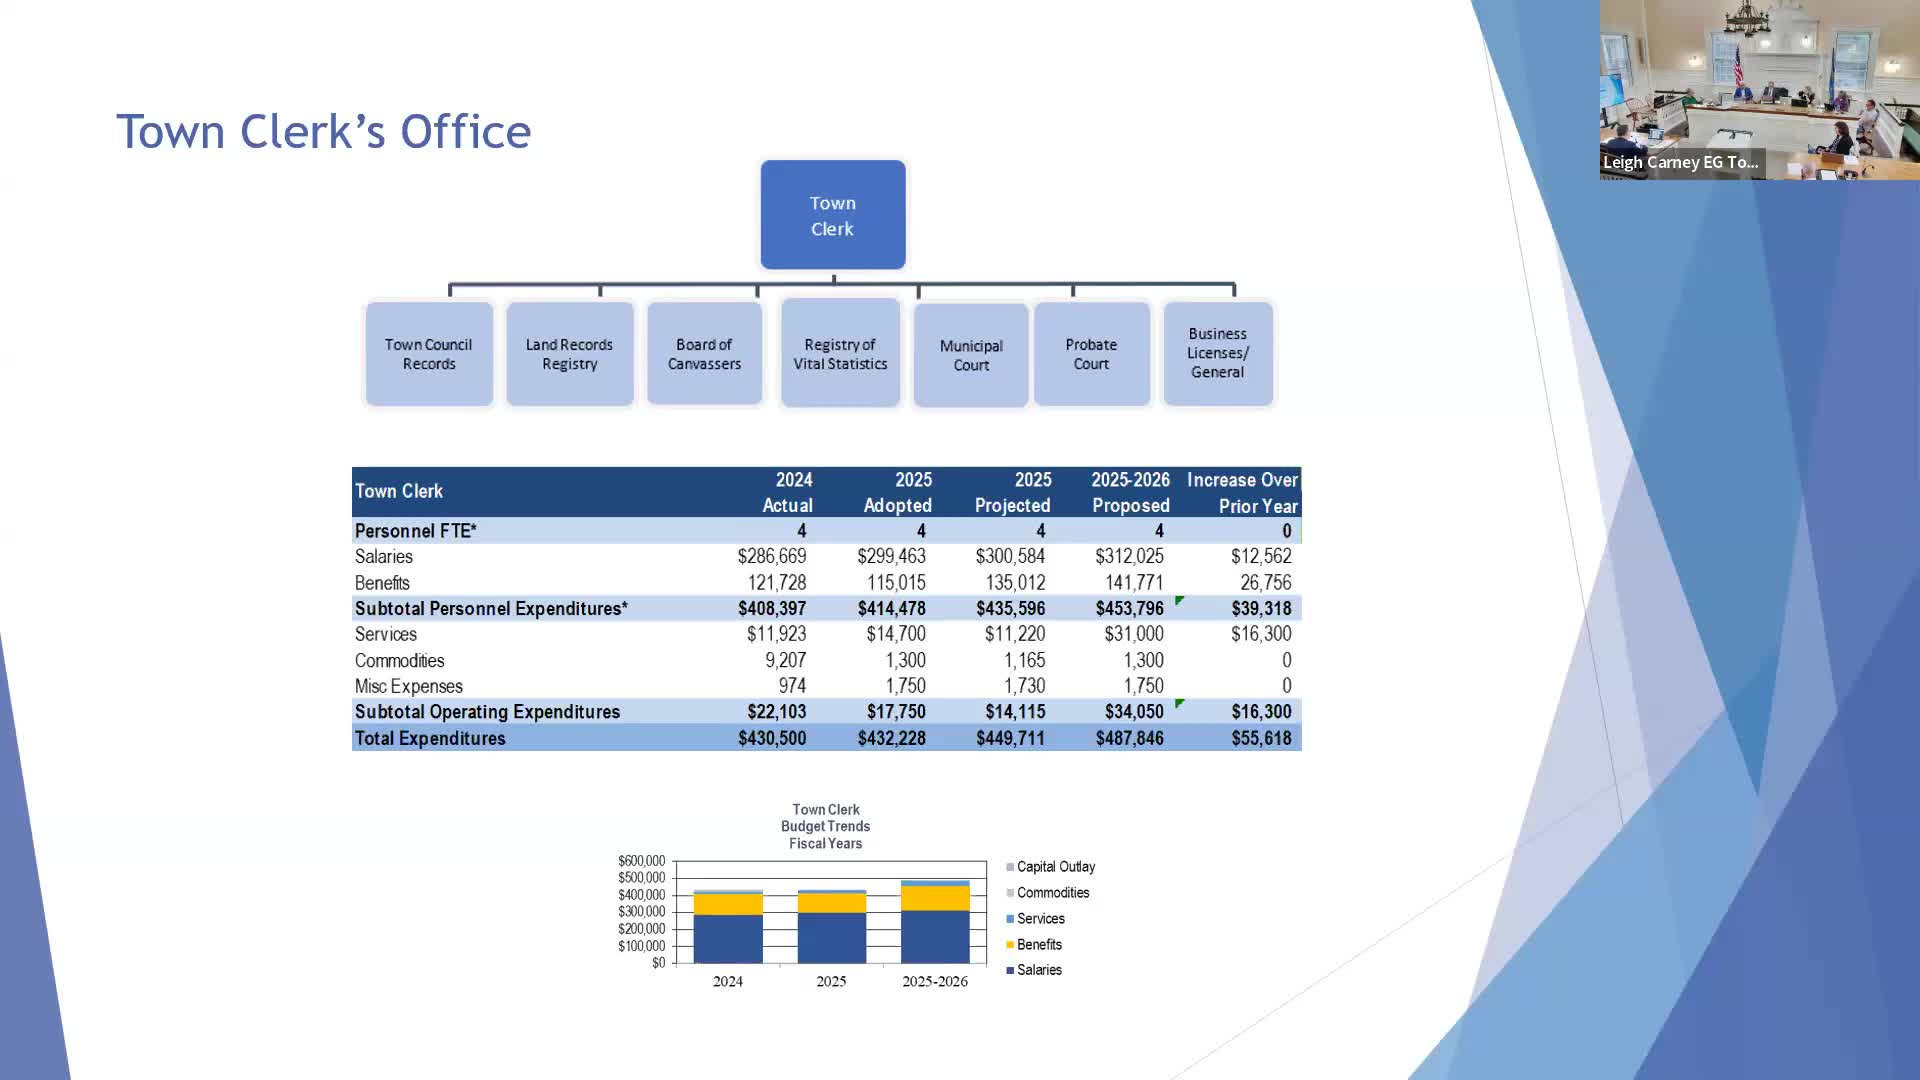
Task: Click the Town Clerk's Office slide title
Action: 323,132
